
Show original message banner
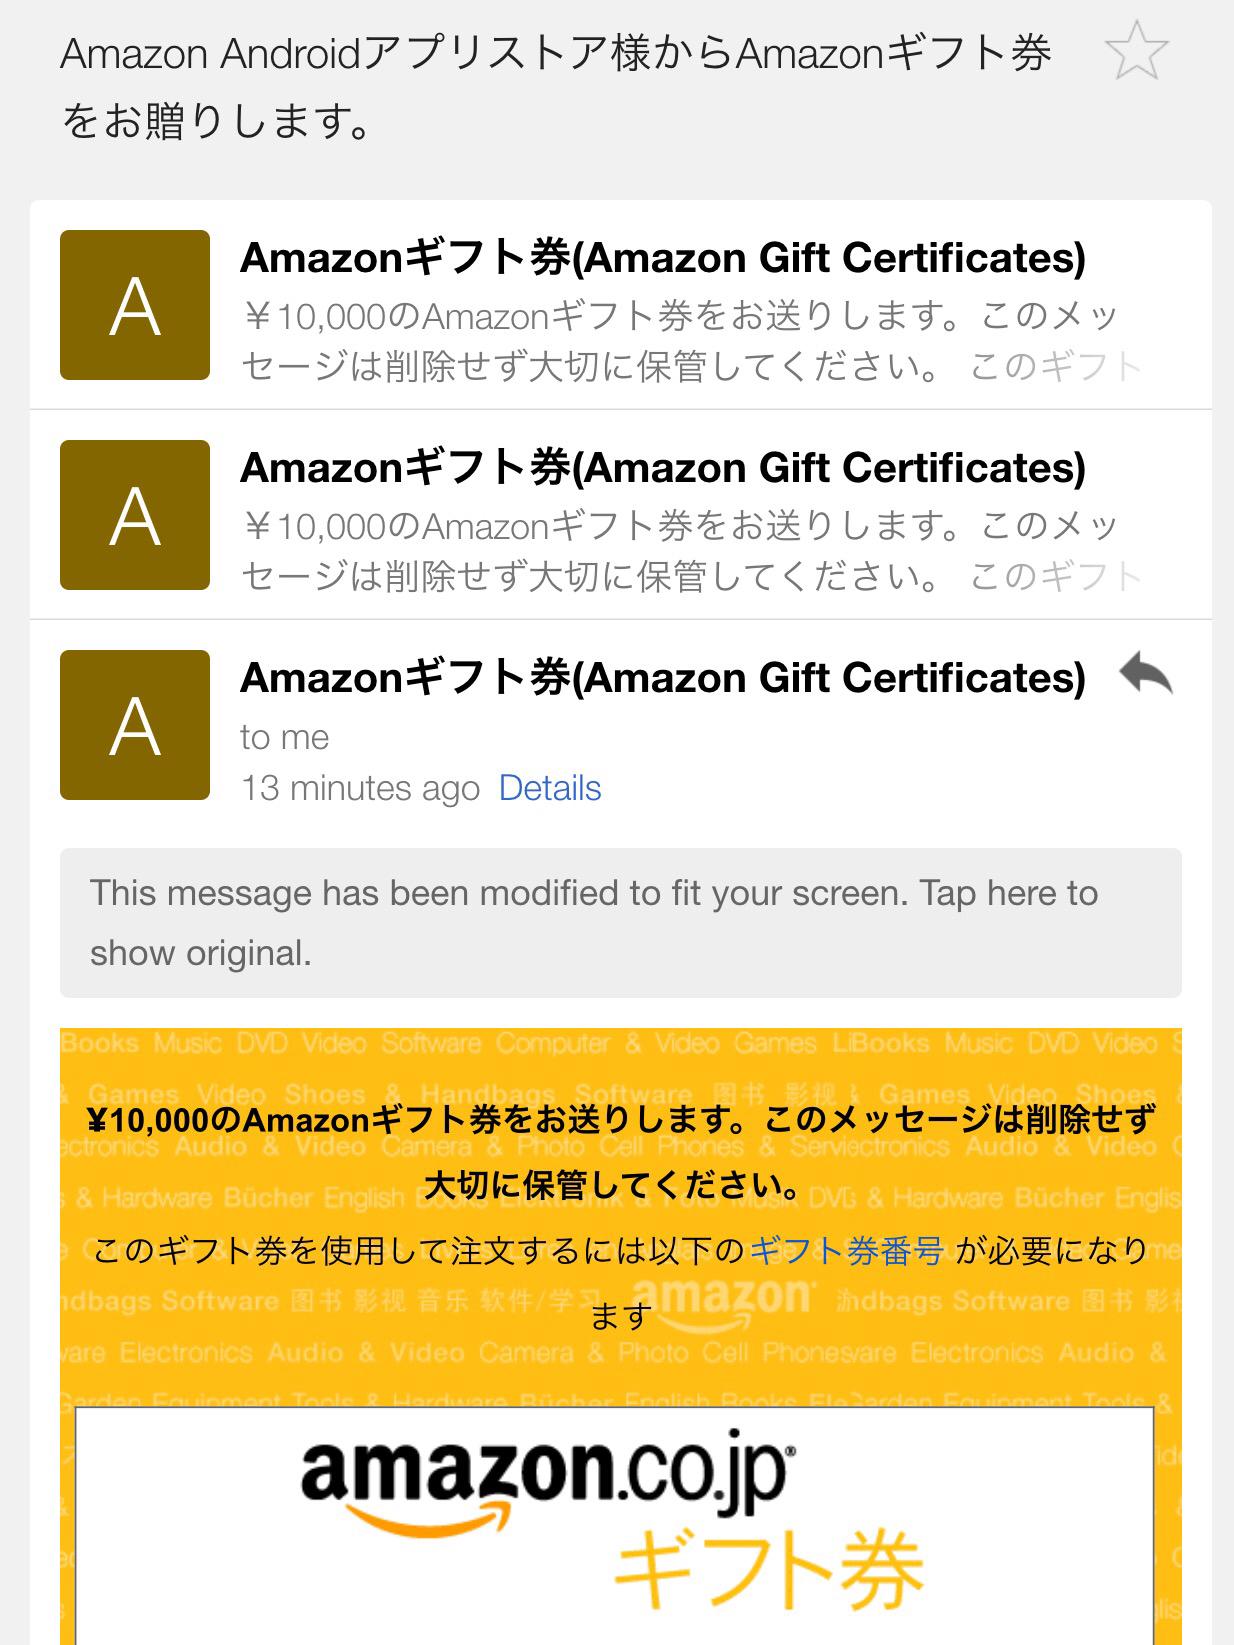[x=620, y=923]
